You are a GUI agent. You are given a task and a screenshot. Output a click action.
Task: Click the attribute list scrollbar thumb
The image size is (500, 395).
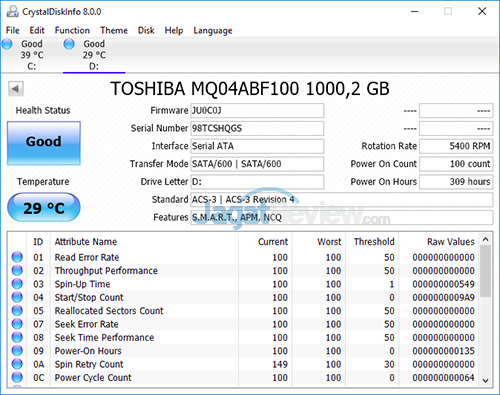pyautogui.click(x=486, y=271)
